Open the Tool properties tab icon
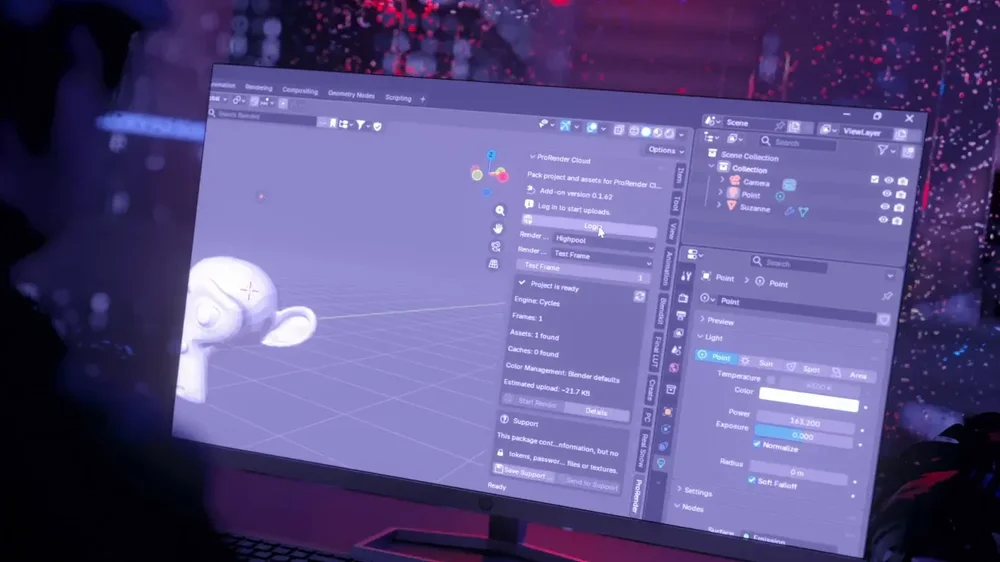This screenshot has height=562, width=1000. coord(686,276)
